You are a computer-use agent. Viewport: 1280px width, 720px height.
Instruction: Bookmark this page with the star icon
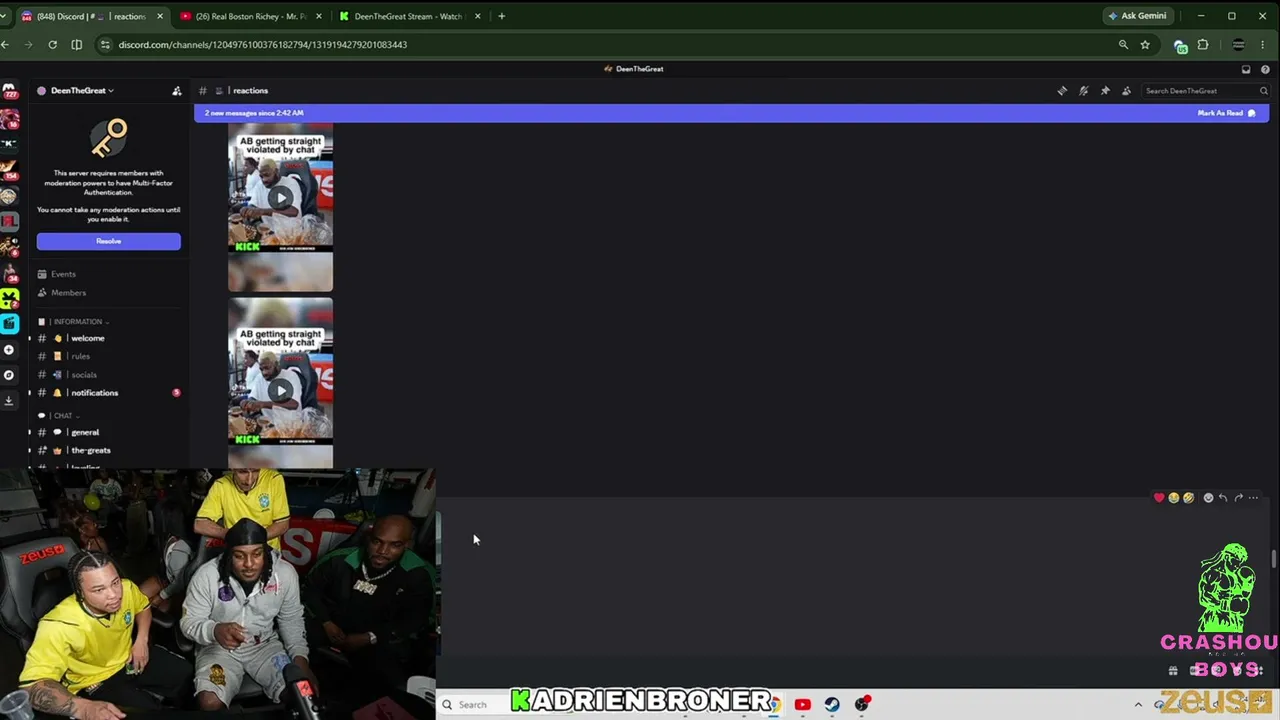(x=1145, y=45)
